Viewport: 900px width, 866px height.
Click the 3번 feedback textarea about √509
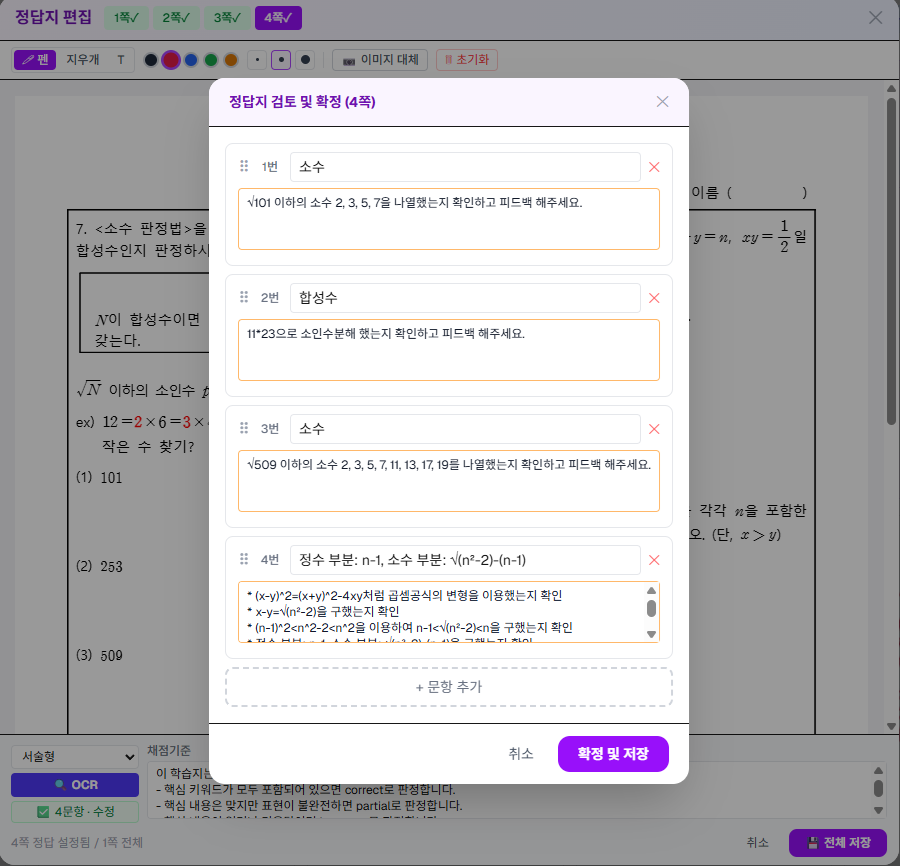point(449,481)
